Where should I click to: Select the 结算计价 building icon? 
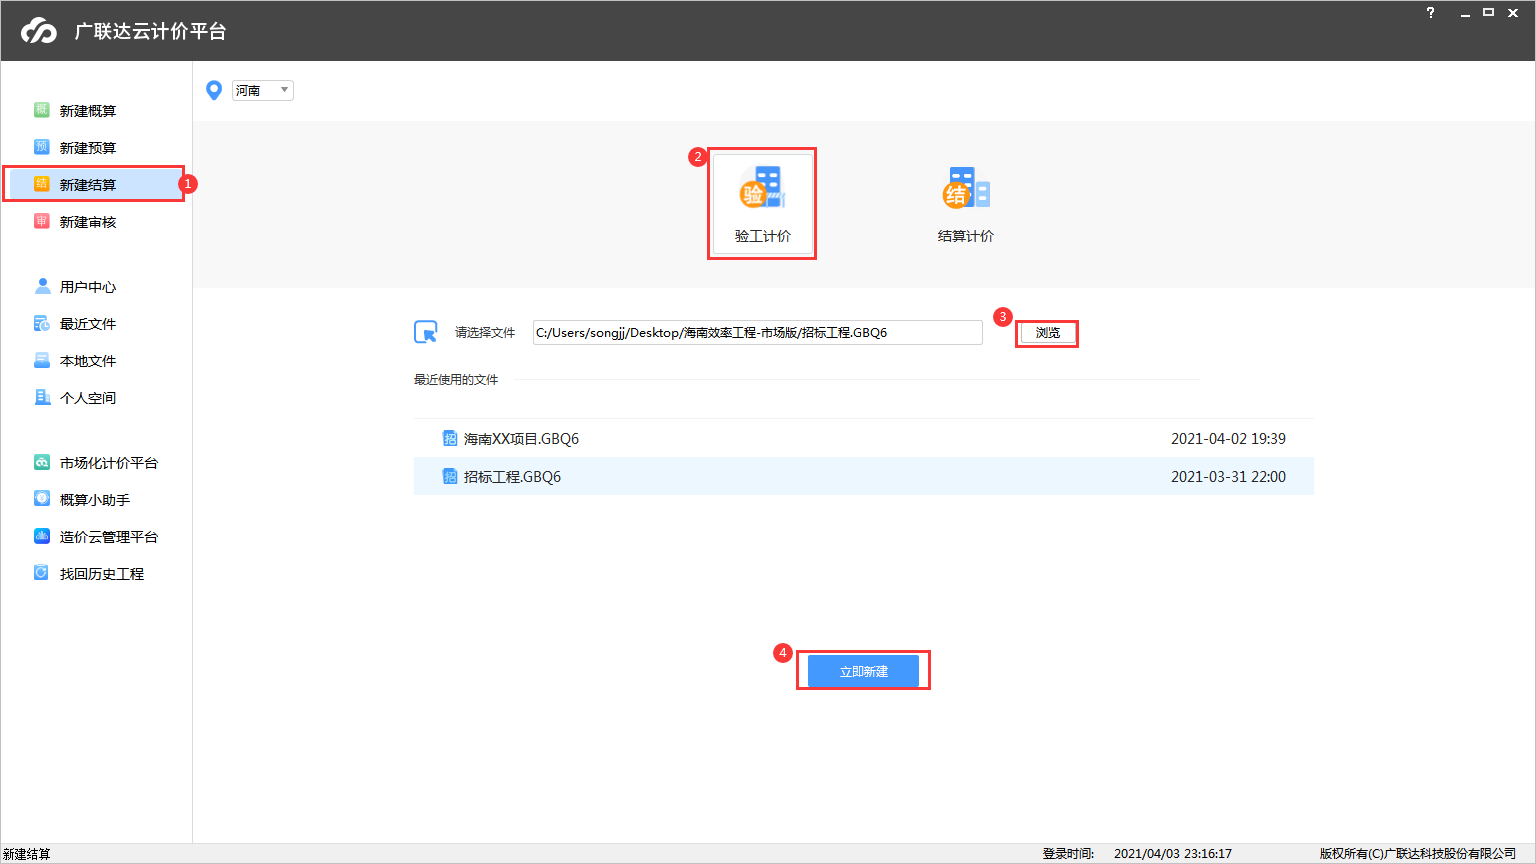point(966,188)
